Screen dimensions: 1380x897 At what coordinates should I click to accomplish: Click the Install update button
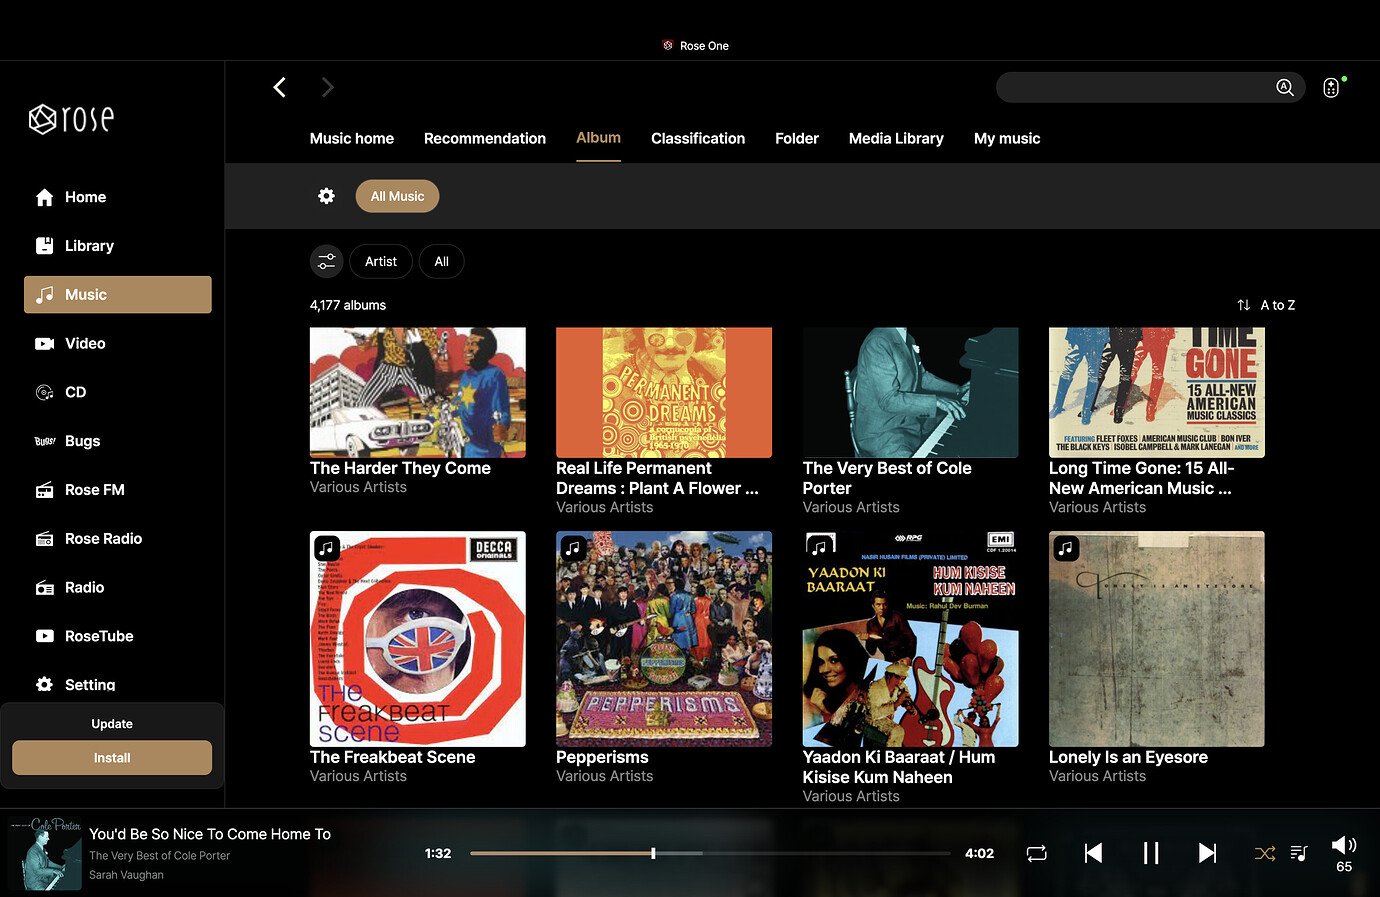(x=112, y=758)
